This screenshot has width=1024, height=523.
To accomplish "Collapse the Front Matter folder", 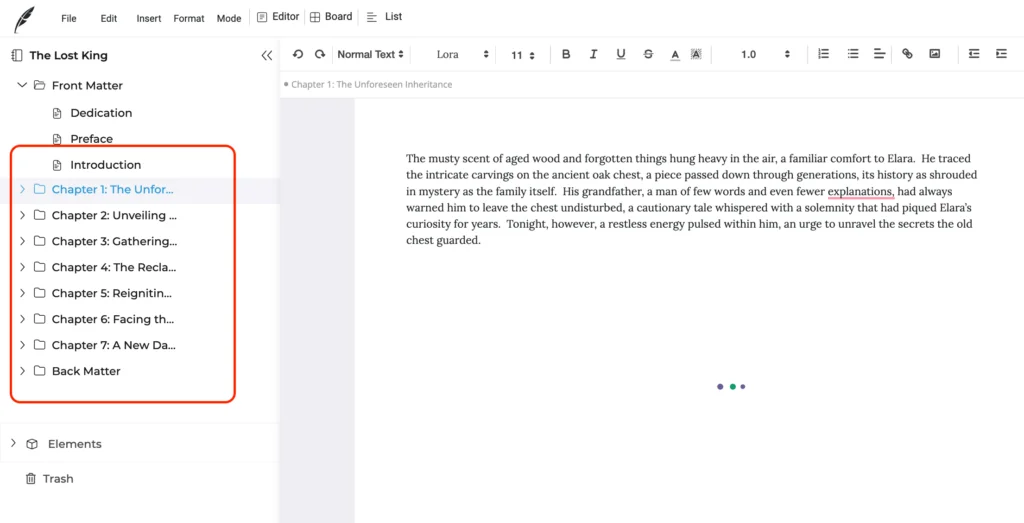I will coord(22,86).
